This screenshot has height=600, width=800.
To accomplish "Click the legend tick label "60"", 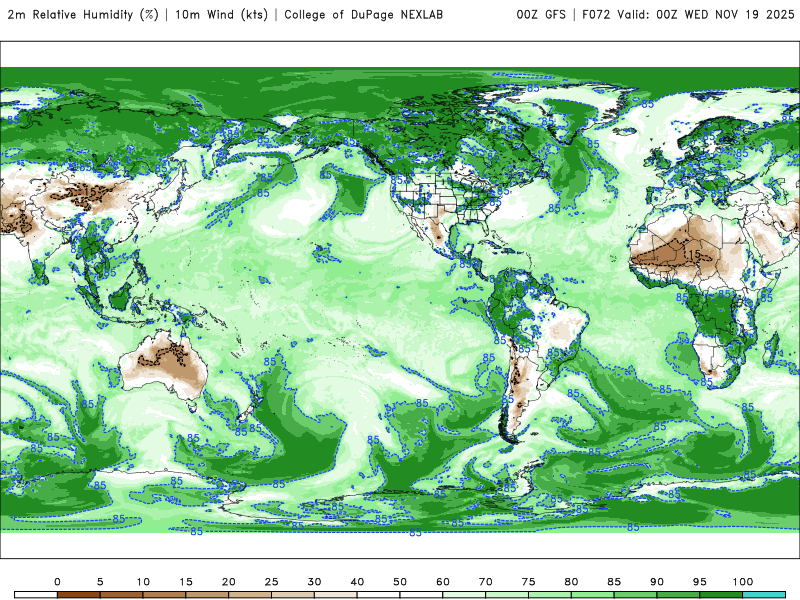I will (x=443, y=582).
